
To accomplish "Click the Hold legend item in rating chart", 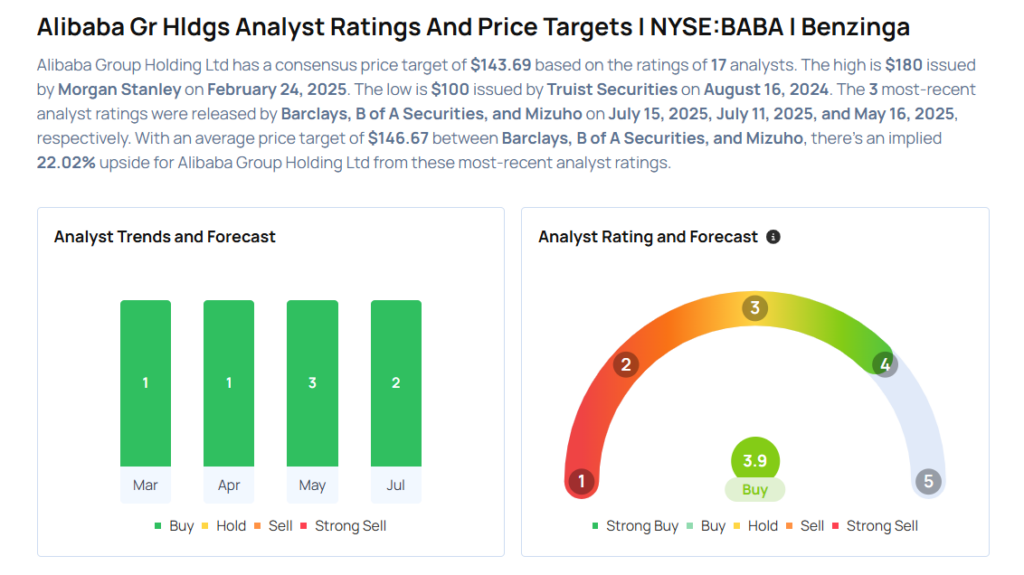I will click(755, 525).
